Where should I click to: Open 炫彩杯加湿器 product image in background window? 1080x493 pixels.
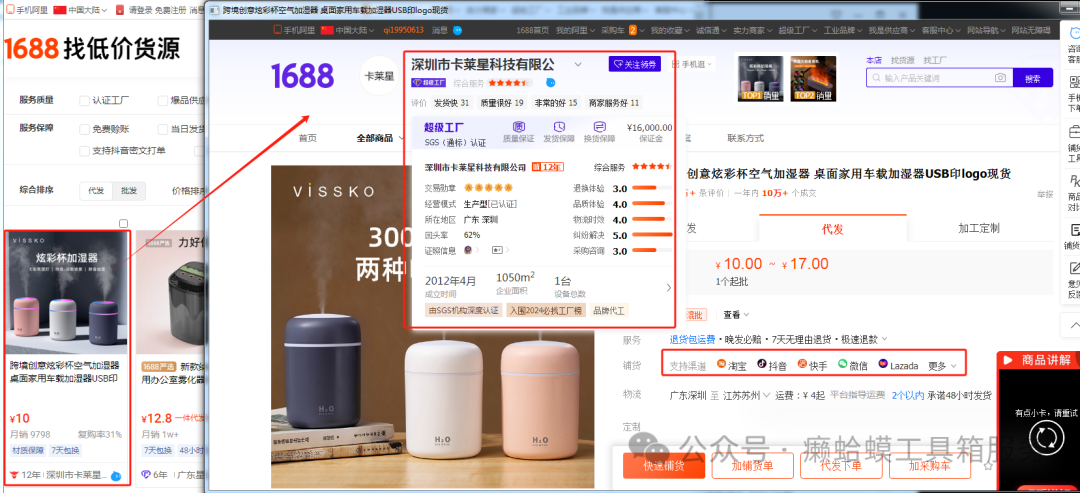(67, 292)
